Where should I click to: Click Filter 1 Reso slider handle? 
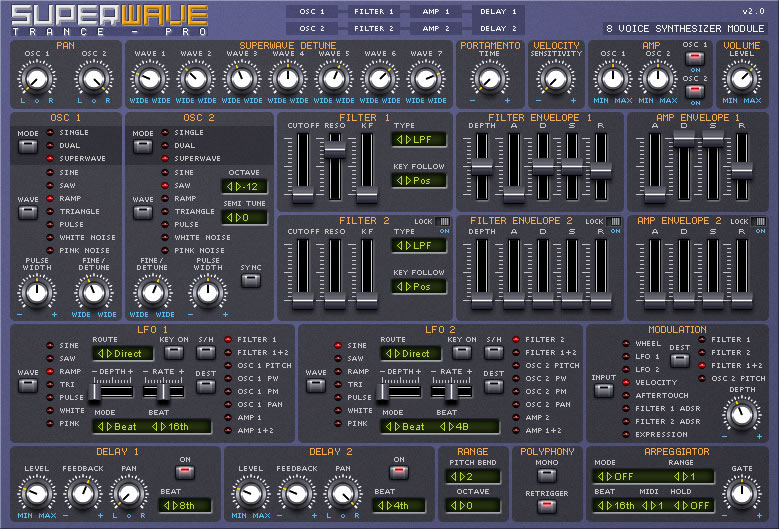pyautogui.click(x=335, y=149)
